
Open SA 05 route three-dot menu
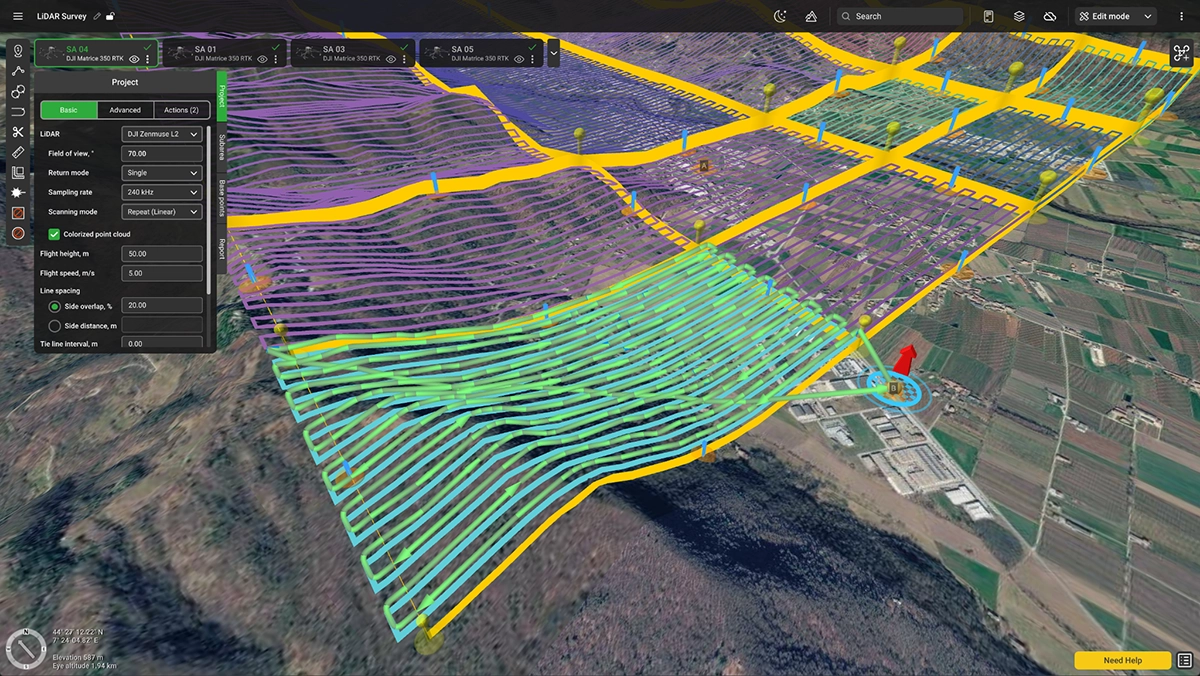pos(532,59)
